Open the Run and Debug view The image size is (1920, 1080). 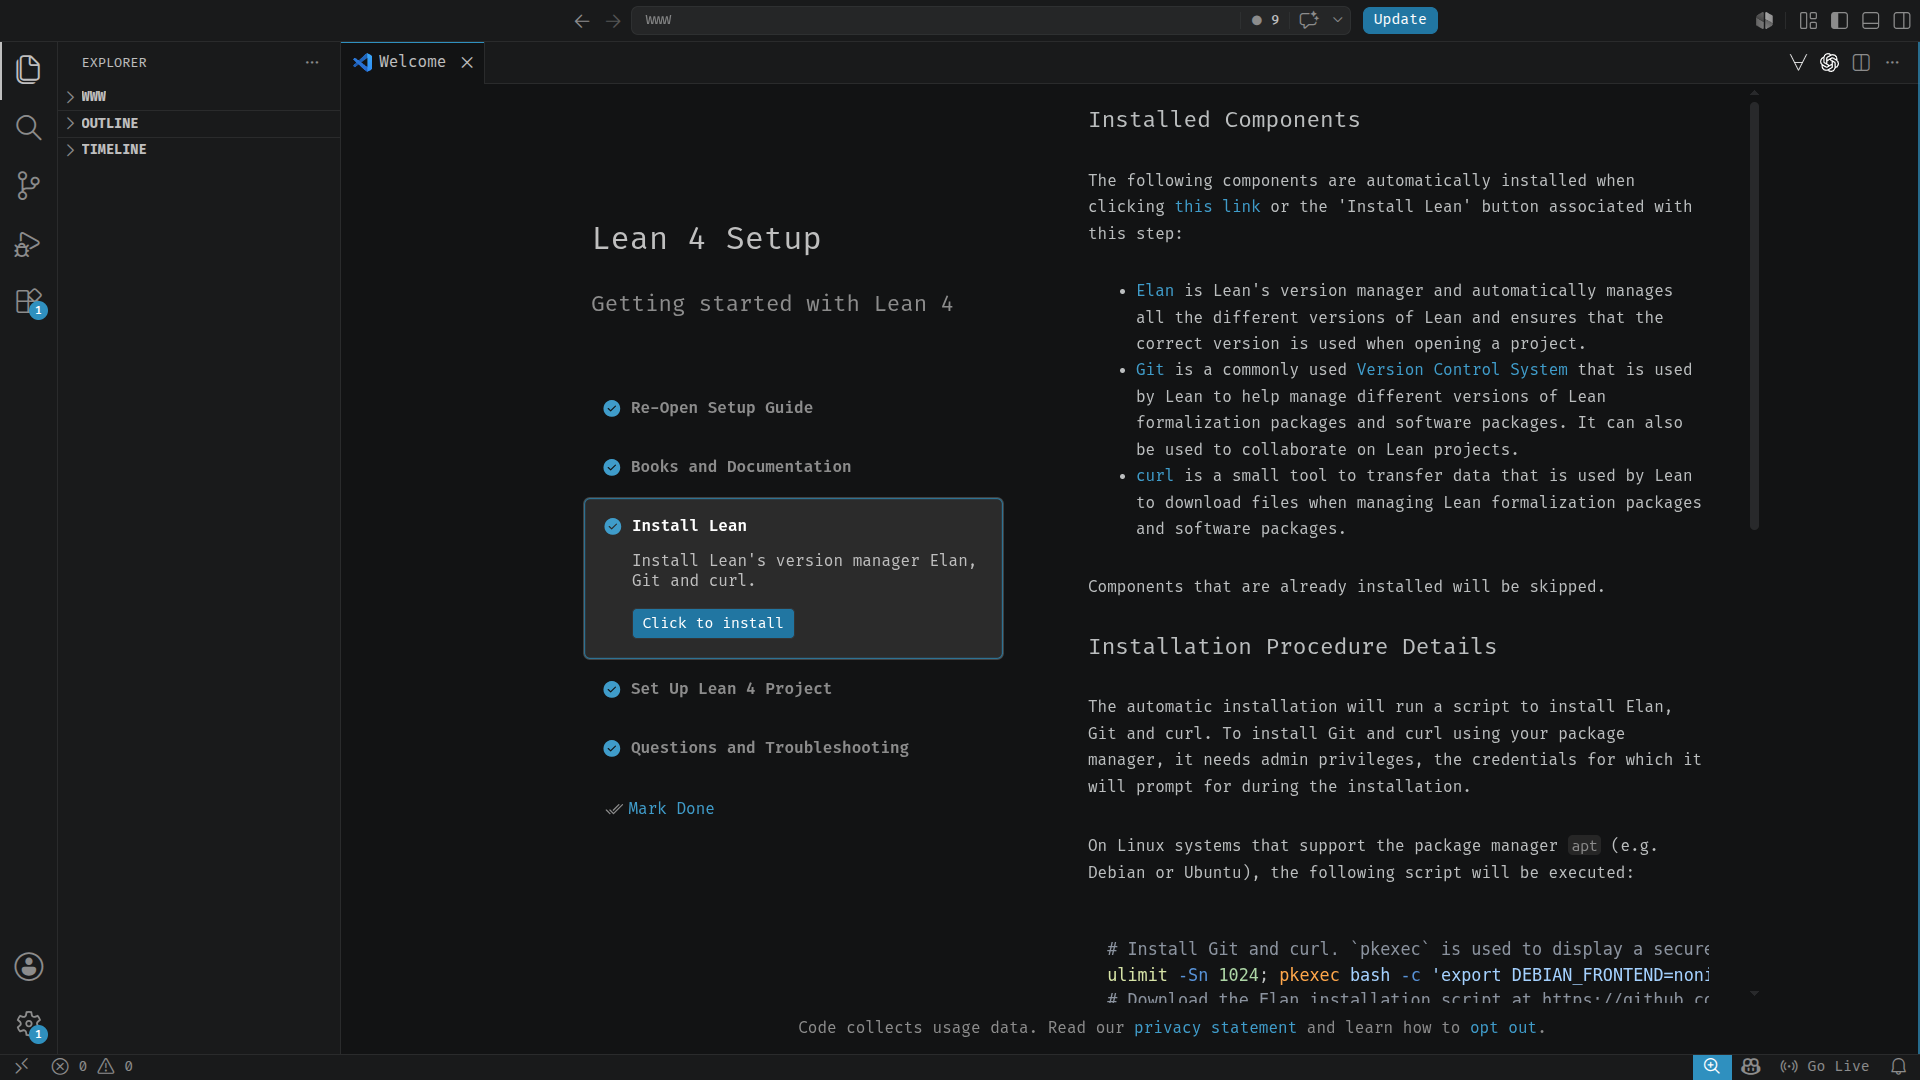[28, 244]
